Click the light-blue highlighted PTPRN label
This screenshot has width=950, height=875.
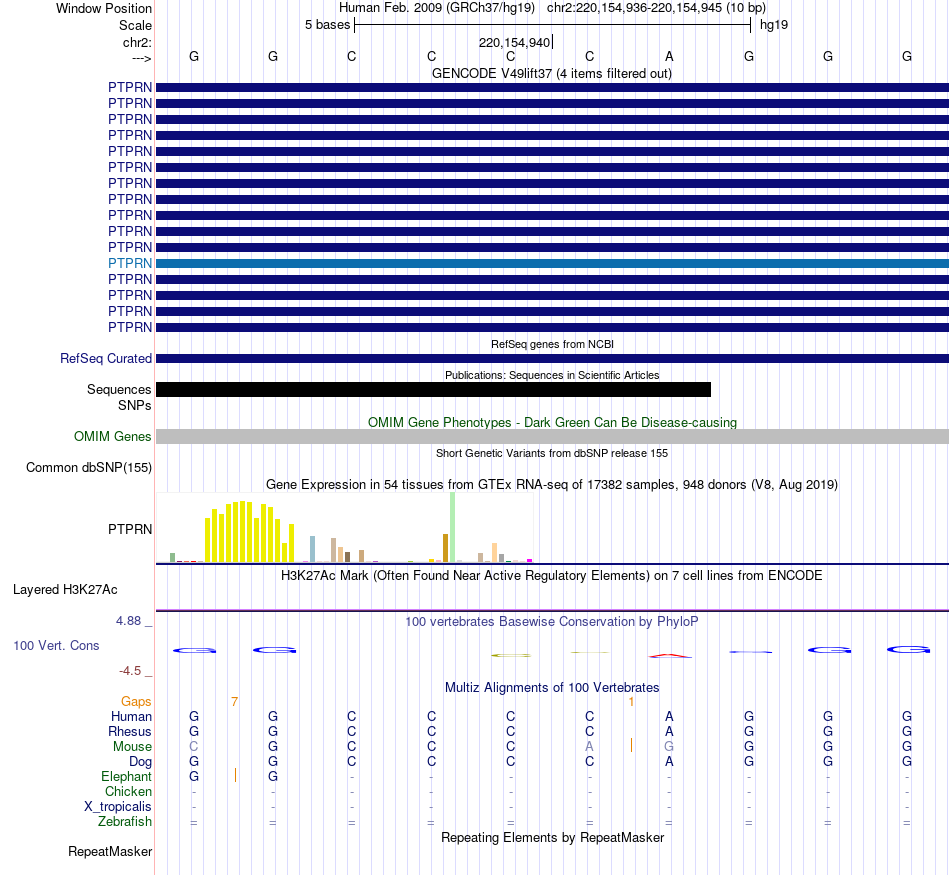point(130,263)
